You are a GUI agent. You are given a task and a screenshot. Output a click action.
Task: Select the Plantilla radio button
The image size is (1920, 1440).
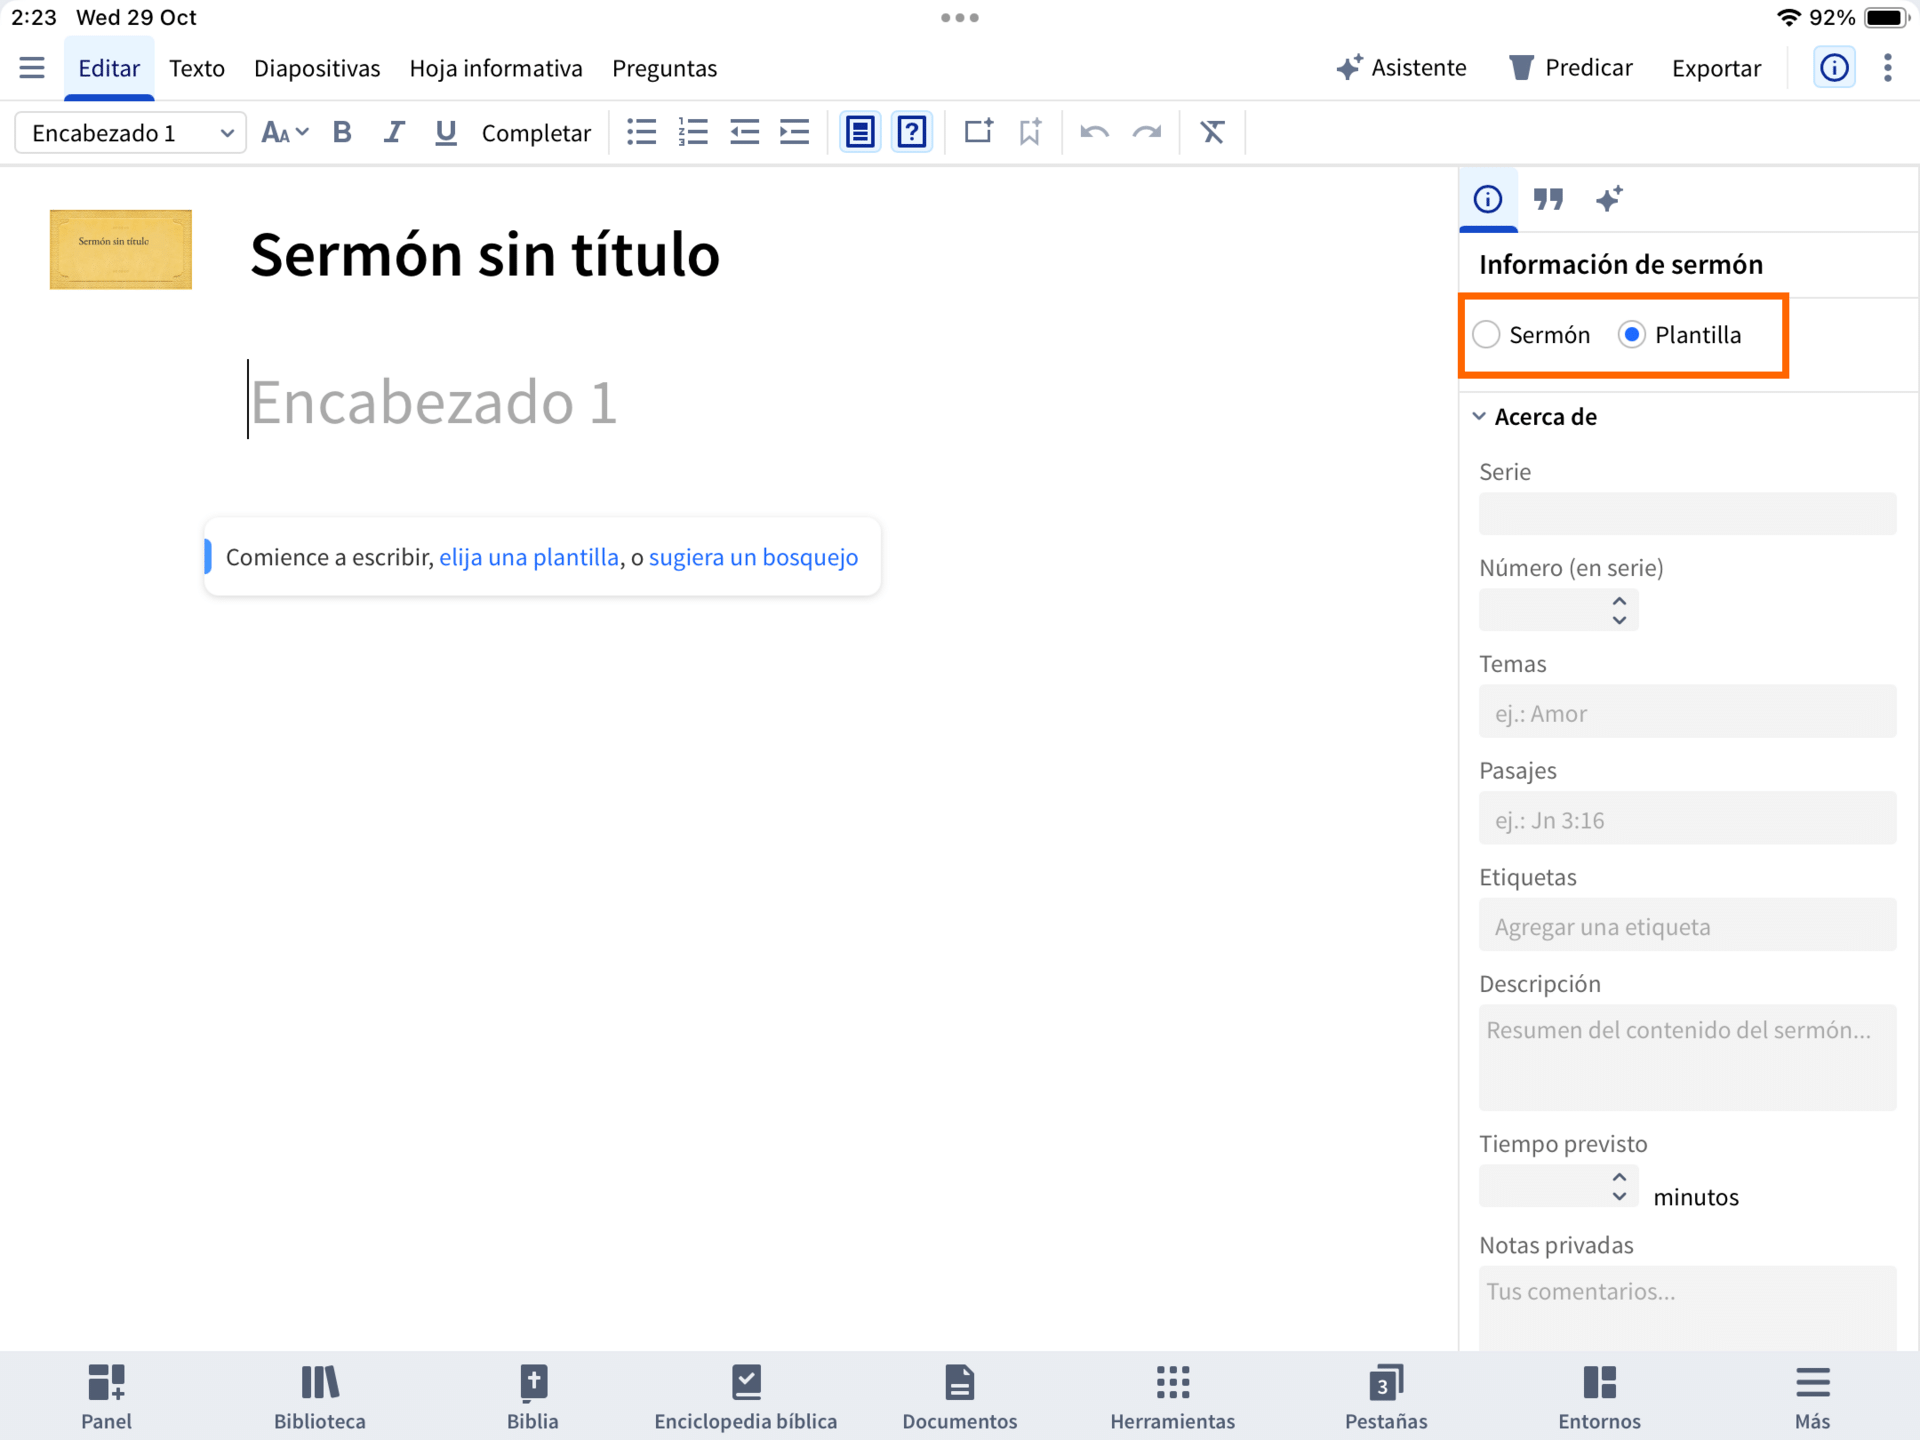coord(1632,335)
